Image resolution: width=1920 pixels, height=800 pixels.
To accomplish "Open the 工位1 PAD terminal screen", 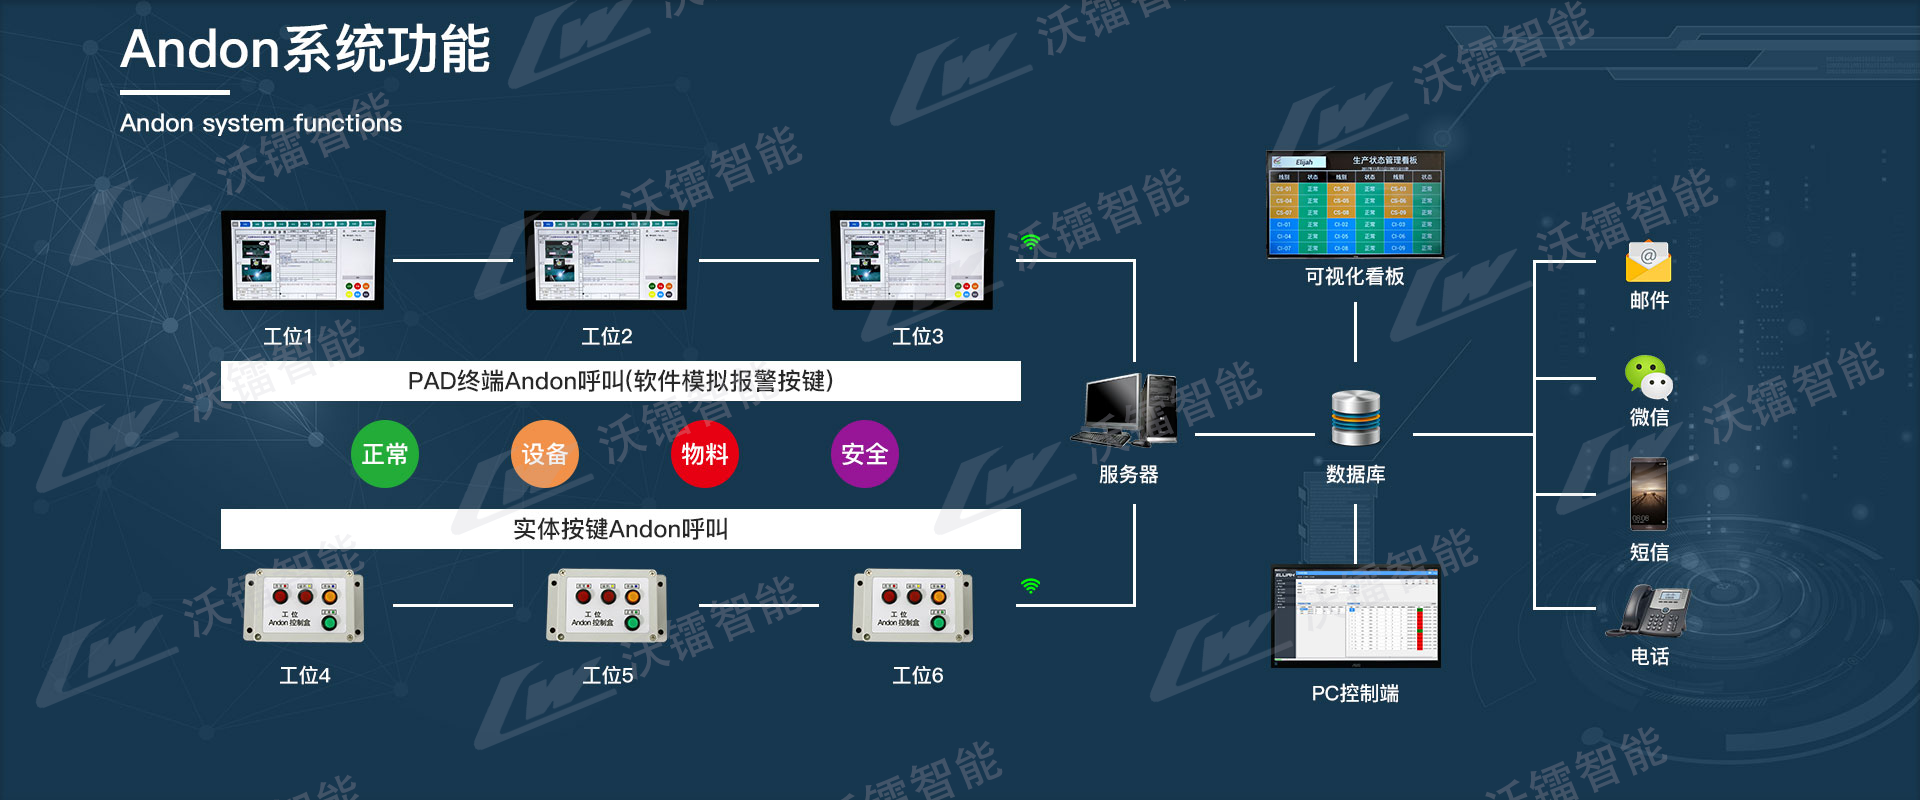I will click(x=303, y=260).
